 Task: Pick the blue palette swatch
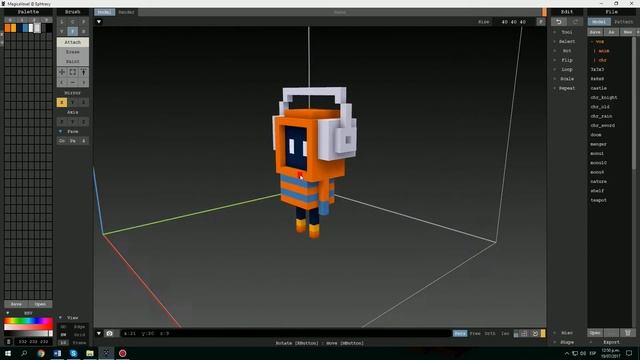[25, 28]
